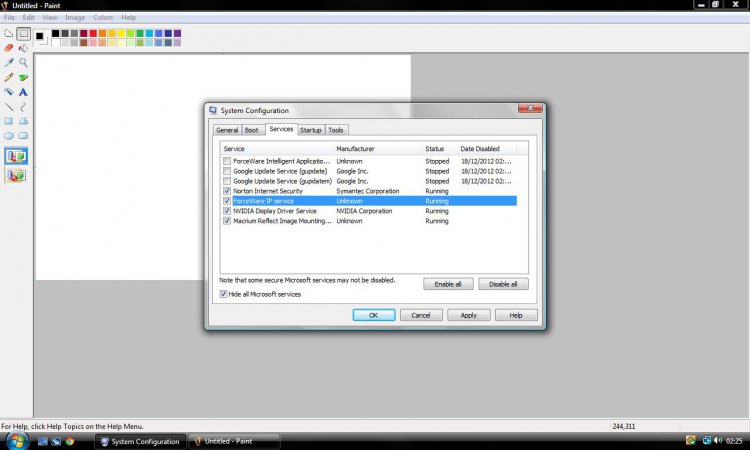Switch to System Configuration taskbar button
This screenshot has height=450, width=750.
point(140,441)
